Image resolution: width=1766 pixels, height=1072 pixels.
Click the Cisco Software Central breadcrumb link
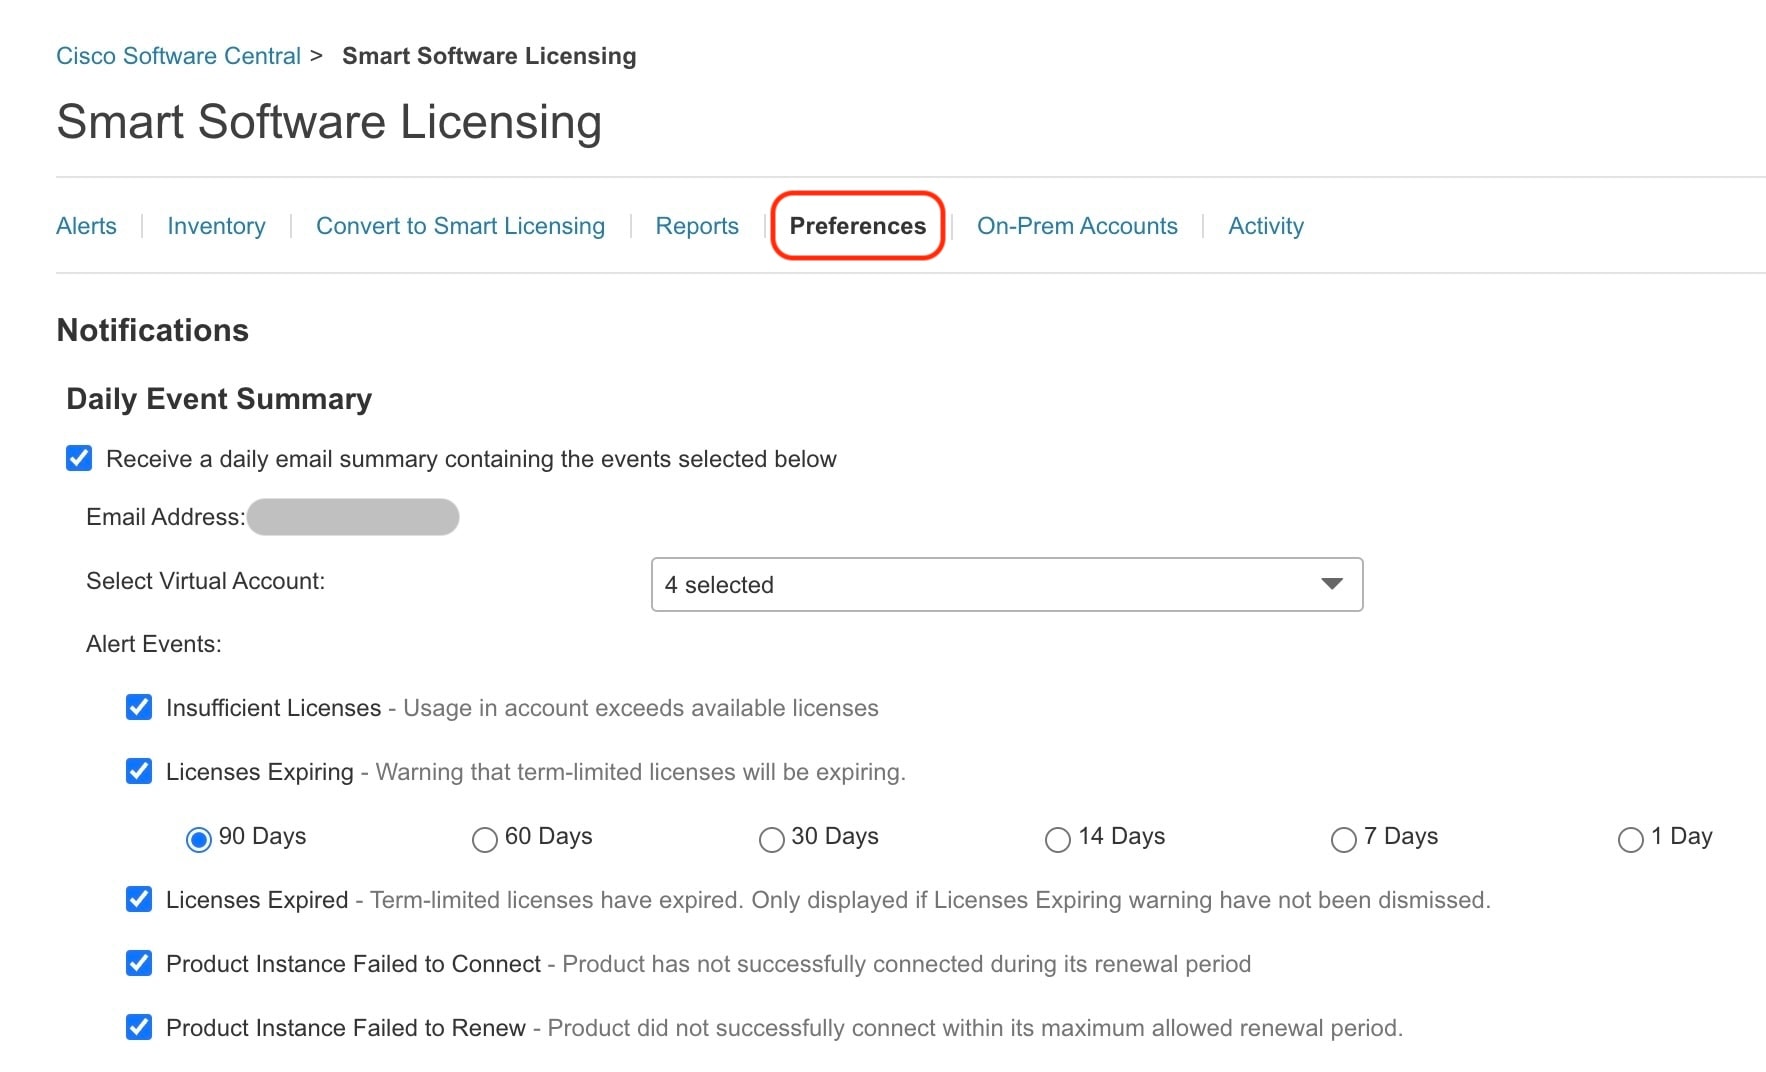(x=178, y=56)
